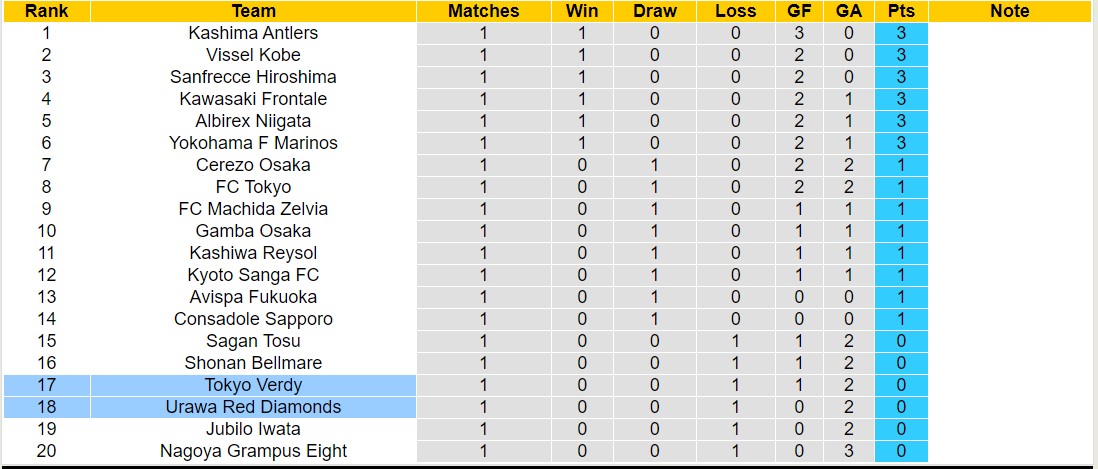Click the Matches column header
The image size is (1098, 469).
tap(483, 11)
